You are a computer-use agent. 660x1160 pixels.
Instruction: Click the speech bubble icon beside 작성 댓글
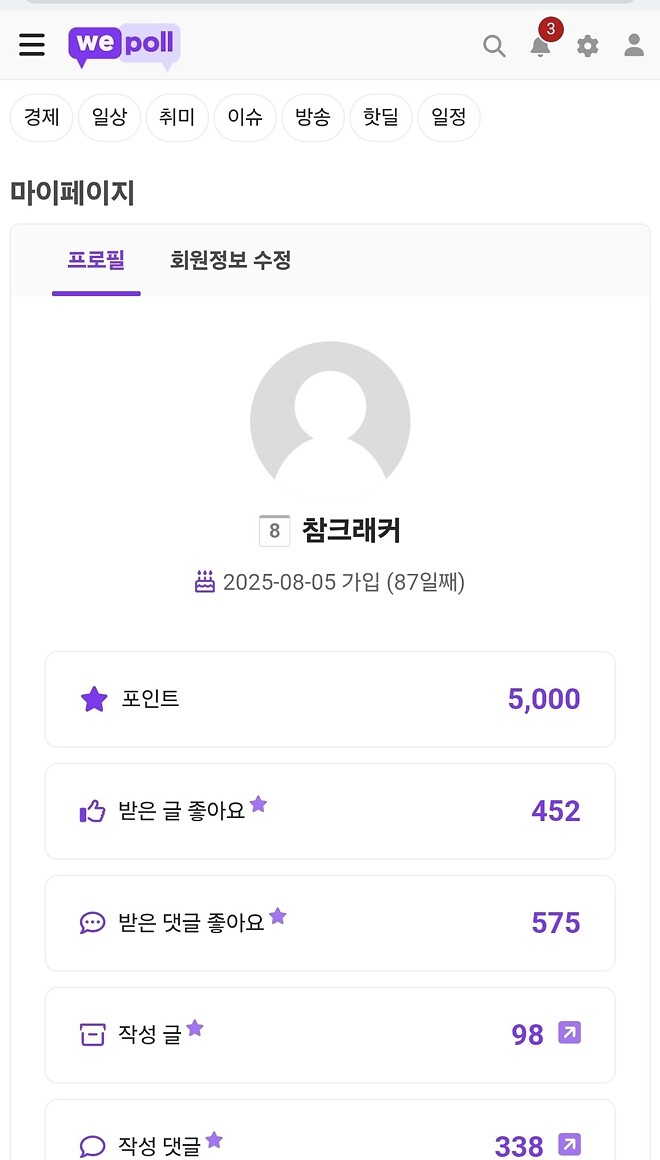click(x=92, y=1147)
